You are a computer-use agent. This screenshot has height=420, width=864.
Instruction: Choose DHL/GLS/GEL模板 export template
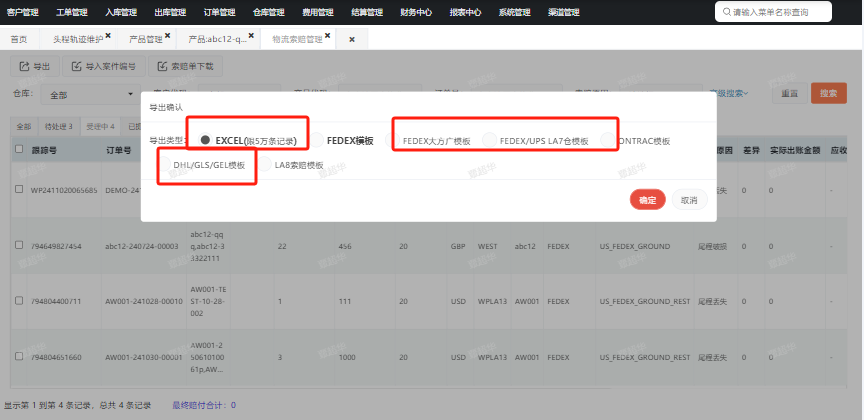coord(164,164)
